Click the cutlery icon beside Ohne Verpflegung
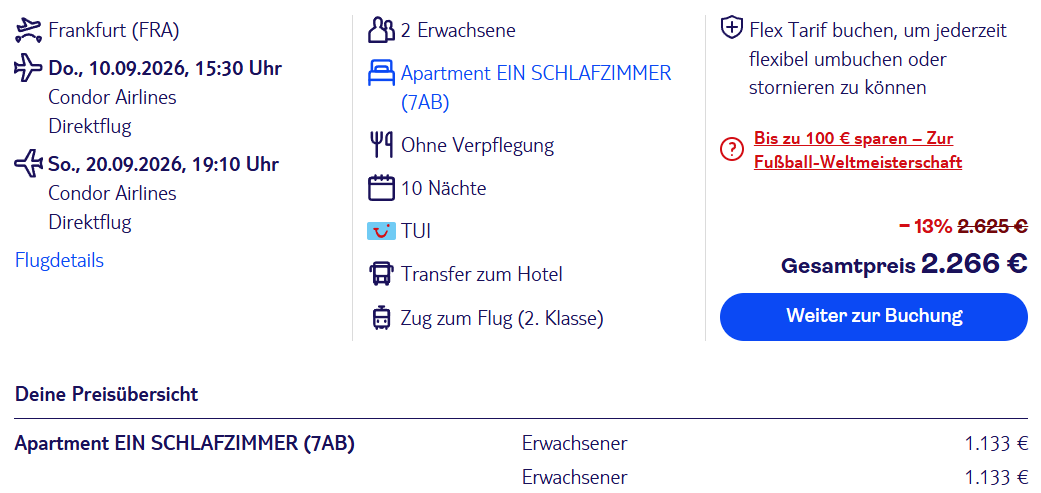The image size is (1041, 493). 381,145
